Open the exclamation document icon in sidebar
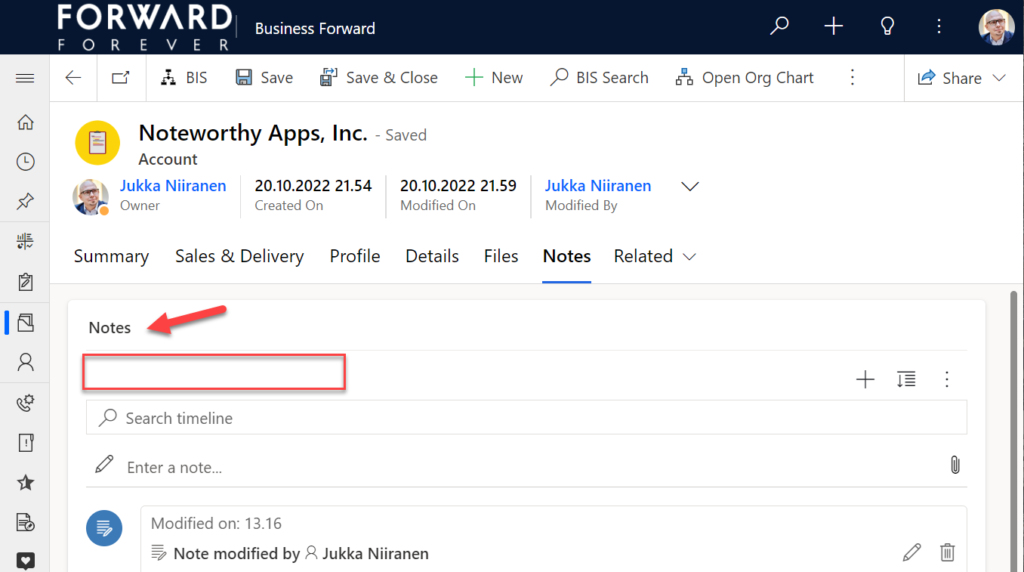This screenshot has width=1024, height=572. tap(25, 443)
